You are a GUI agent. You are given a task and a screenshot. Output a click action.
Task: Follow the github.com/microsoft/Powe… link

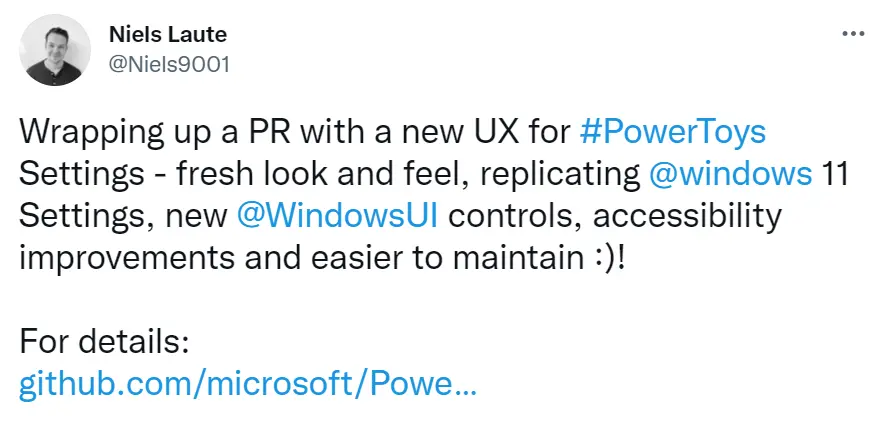(x=248, y=386)
